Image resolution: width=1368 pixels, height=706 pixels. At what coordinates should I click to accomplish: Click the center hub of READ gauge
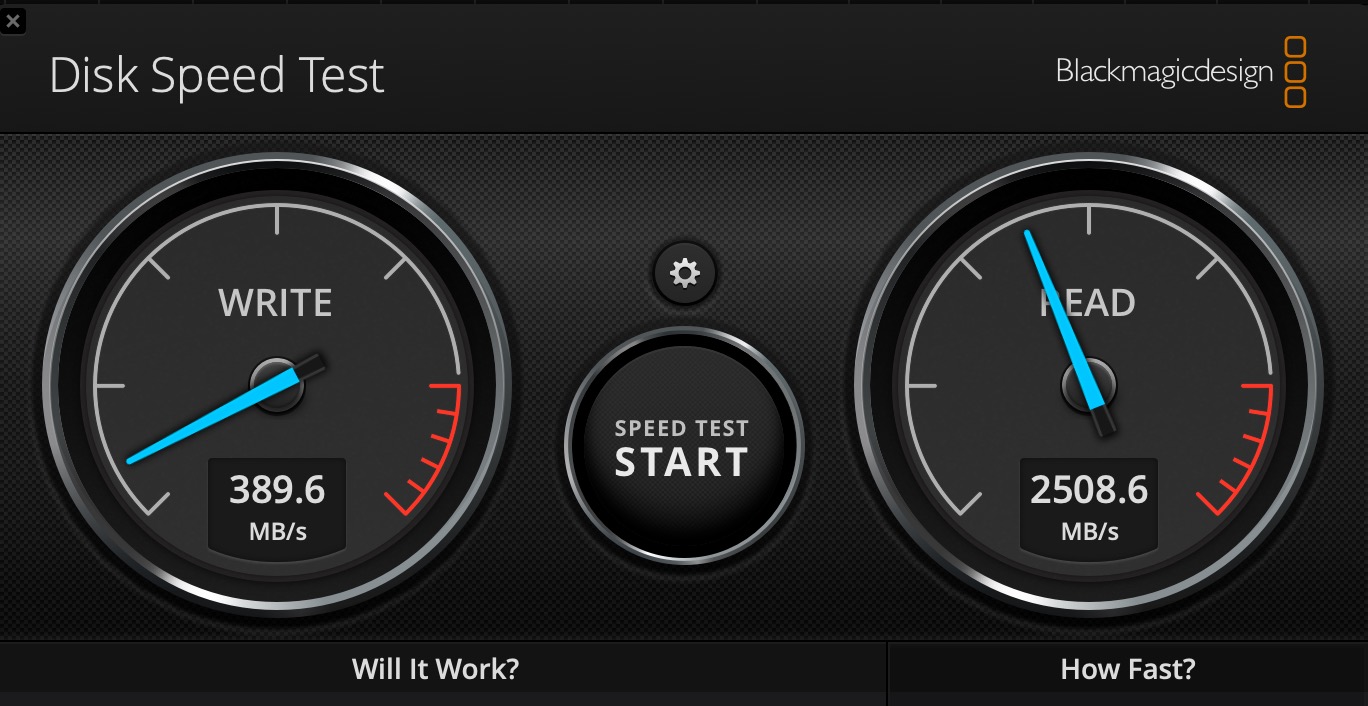(1089, 385)
